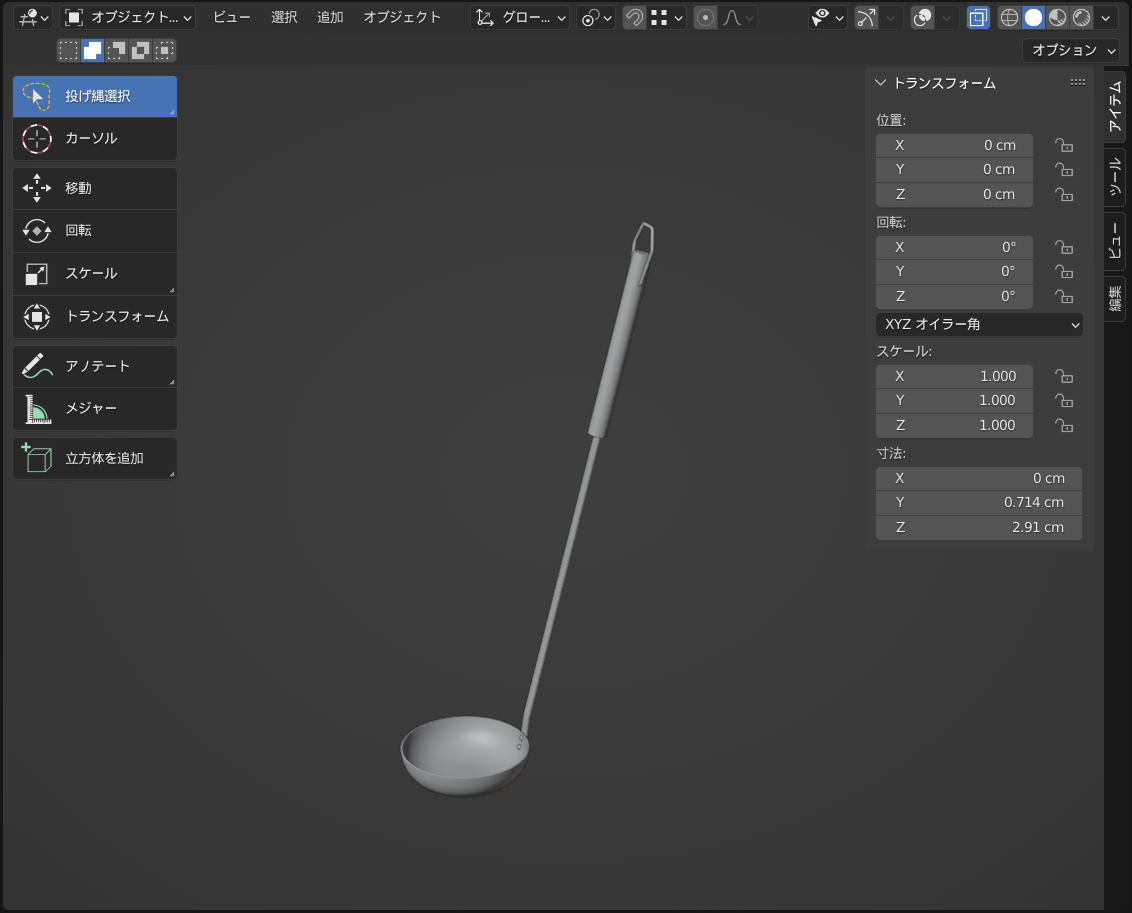Toggle X-ray display in header
Image resolution: width=1132 pixels, height=913 pixels.
coord(978,17)
